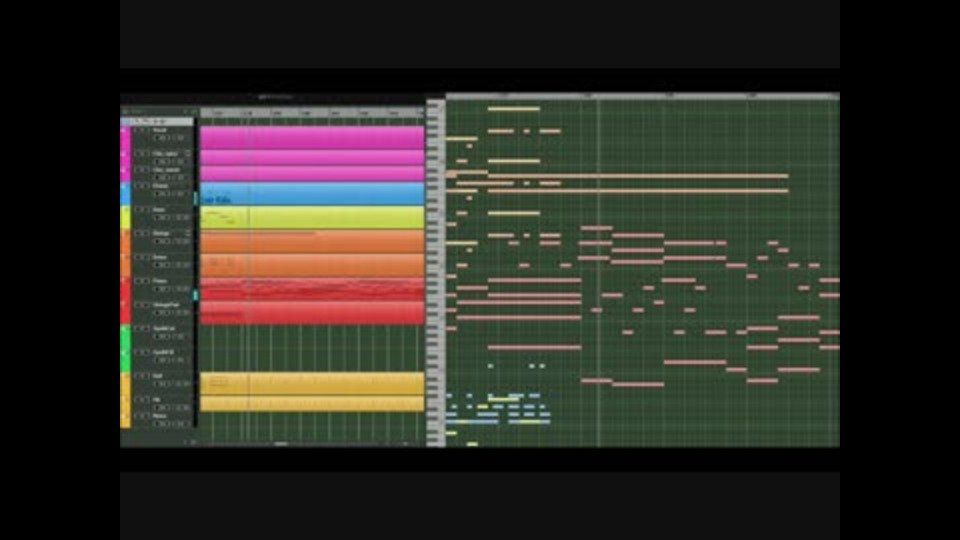The image size is (960, 540).
Task: Select the top magenta vocal track clip
Action: 312,138
